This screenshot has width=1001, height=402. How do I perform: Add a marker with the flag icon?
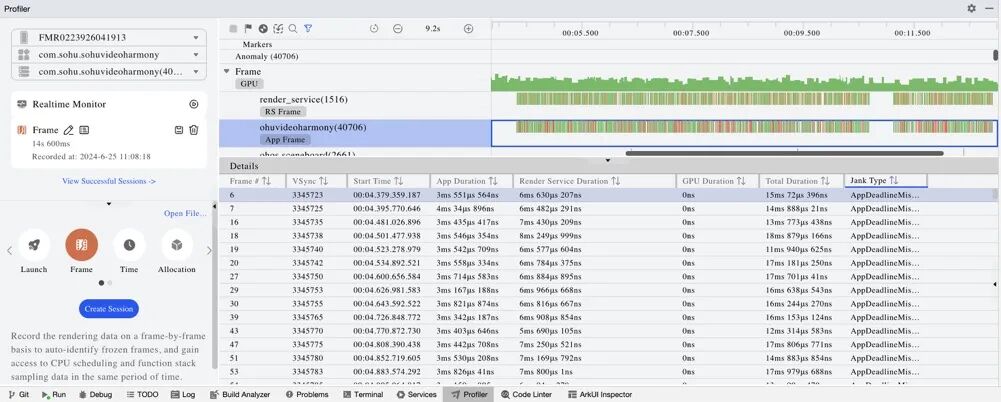pyautogui.click(x=248, y=29)
